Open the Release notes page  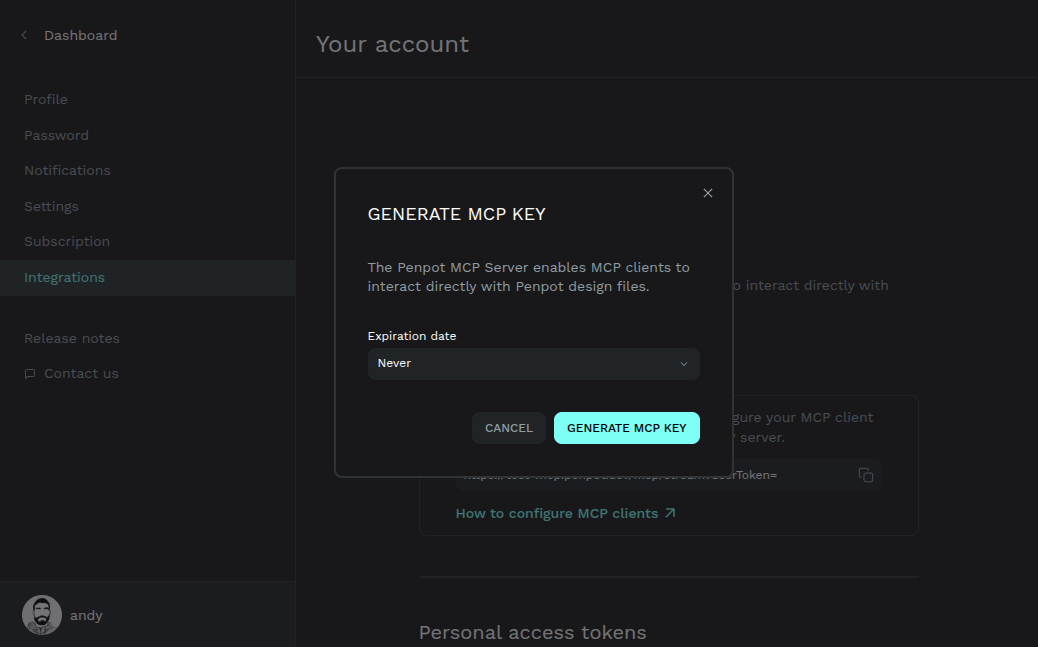pos(71,338)
